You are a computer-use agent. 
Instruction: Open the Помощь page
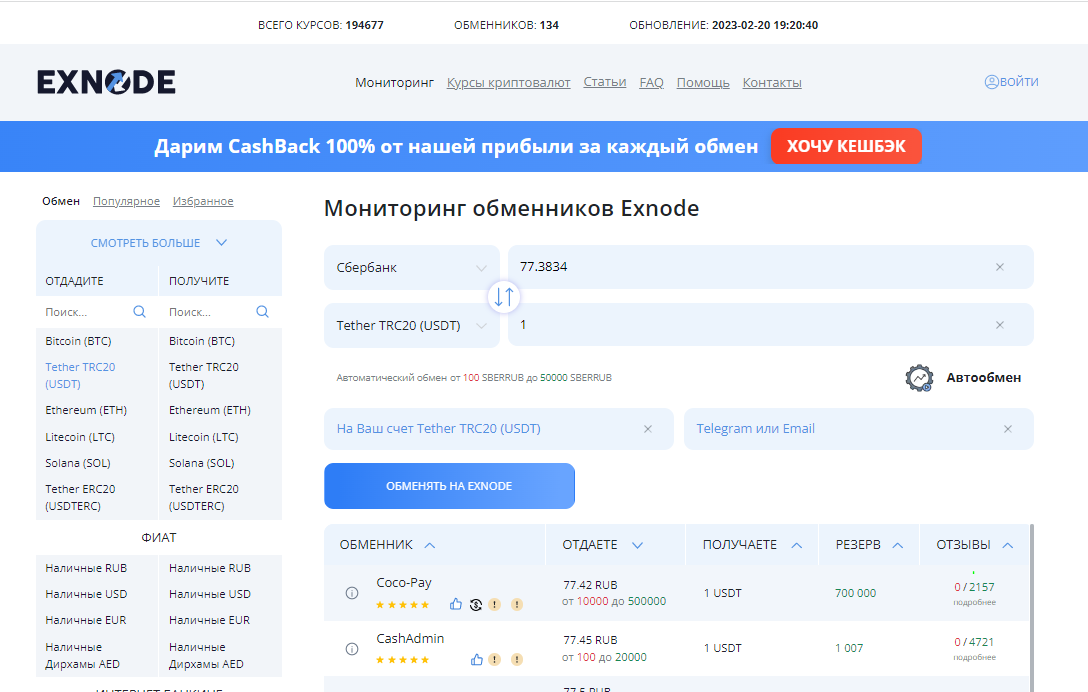[703, 83]
